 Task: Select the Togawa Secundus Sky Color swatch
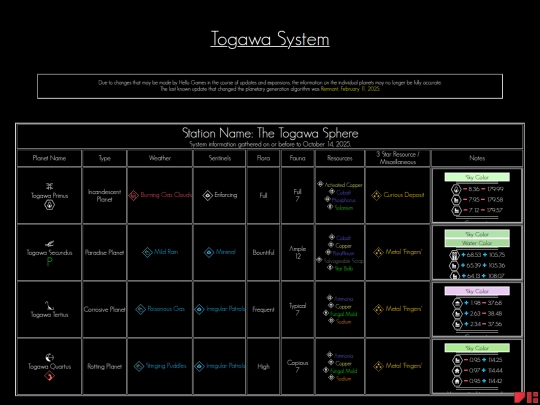coord(477,234)
